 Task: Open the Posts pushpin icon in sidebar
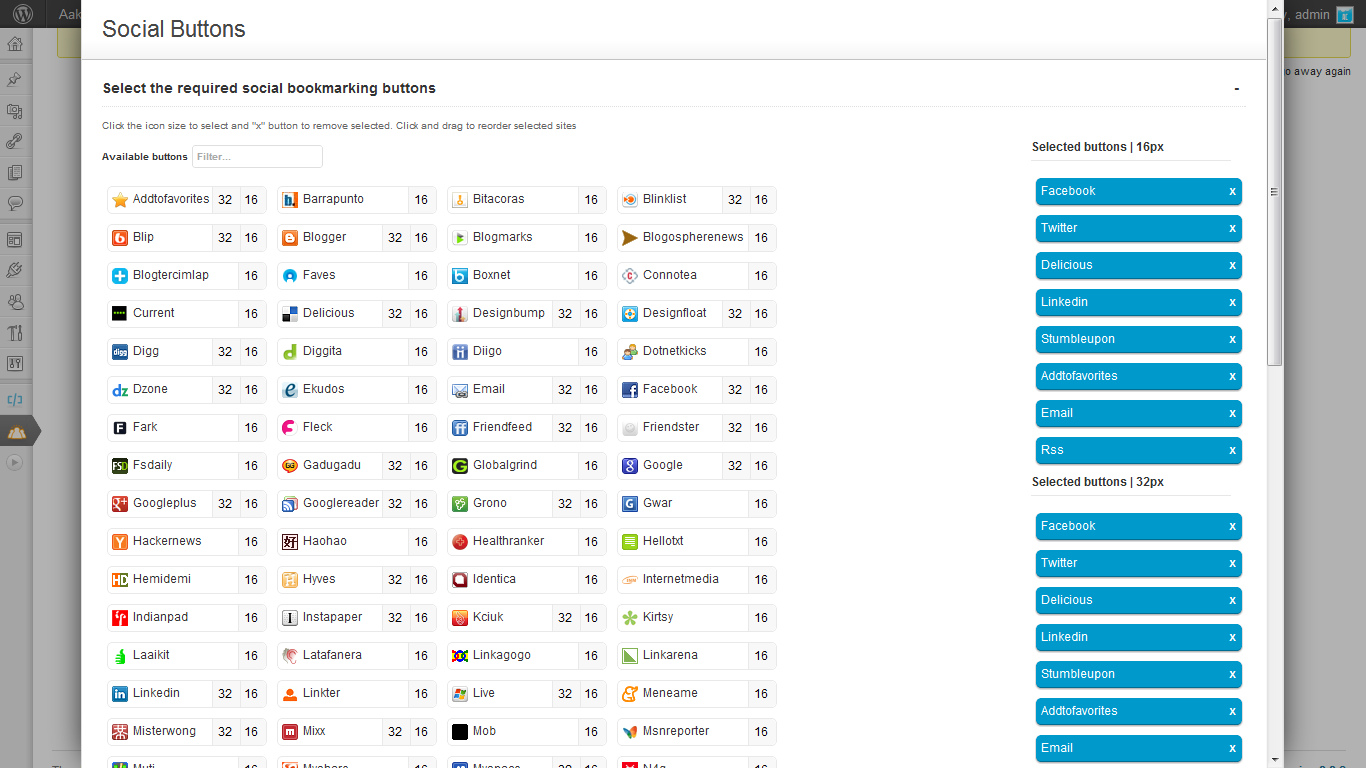[x=15, y=79]
